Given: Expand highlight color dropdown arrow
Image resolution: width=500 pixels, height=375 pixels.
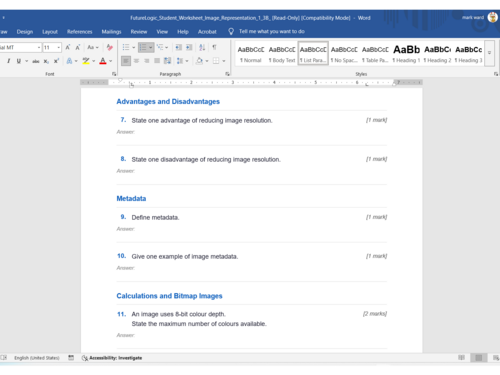Looking at the screenshot, I should pyautogui.click(x=94, y=61).
